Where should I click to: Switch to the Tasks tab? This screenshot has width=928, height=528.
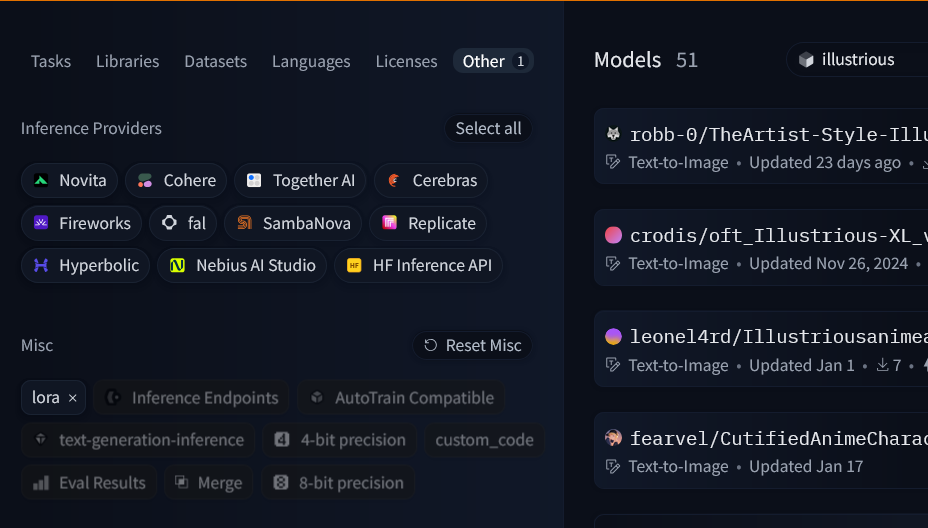click(51, 61)
